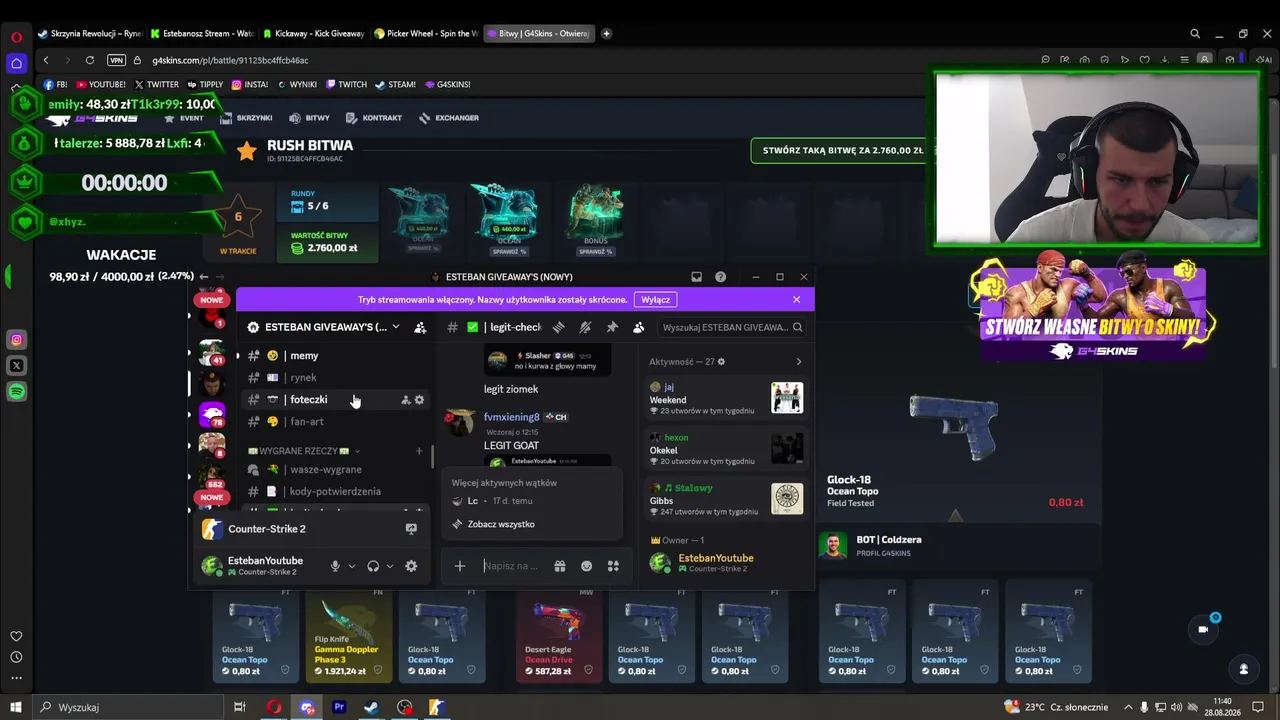Open Opera home icon in sidebar
Screen dimensions: 1280x720
point(16,63)
